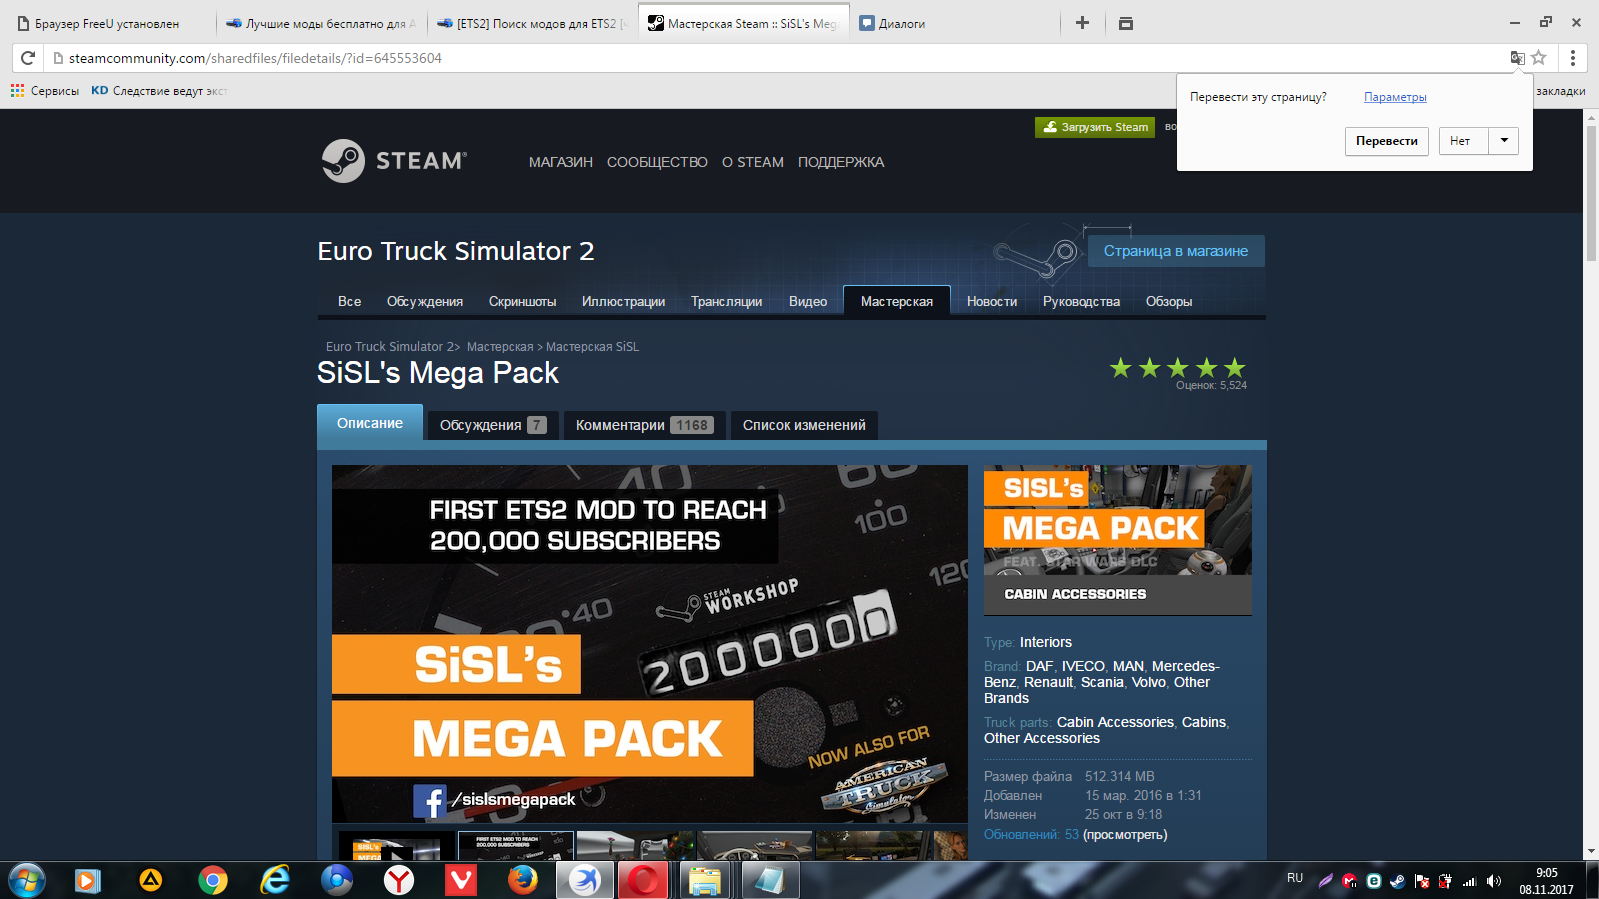Switch to ETS2 Поиск модов browser tab
Screen dimensions: 1599x899
(x=532, y=23)
